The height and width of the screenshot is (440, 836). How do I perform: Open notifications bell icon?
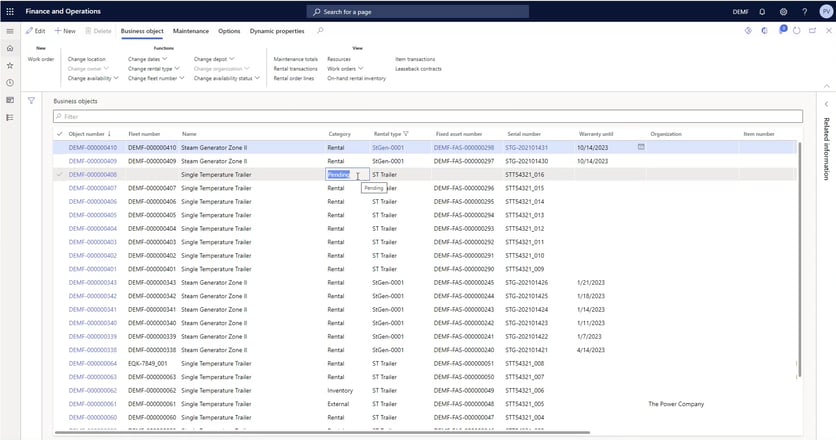[762, 11]
